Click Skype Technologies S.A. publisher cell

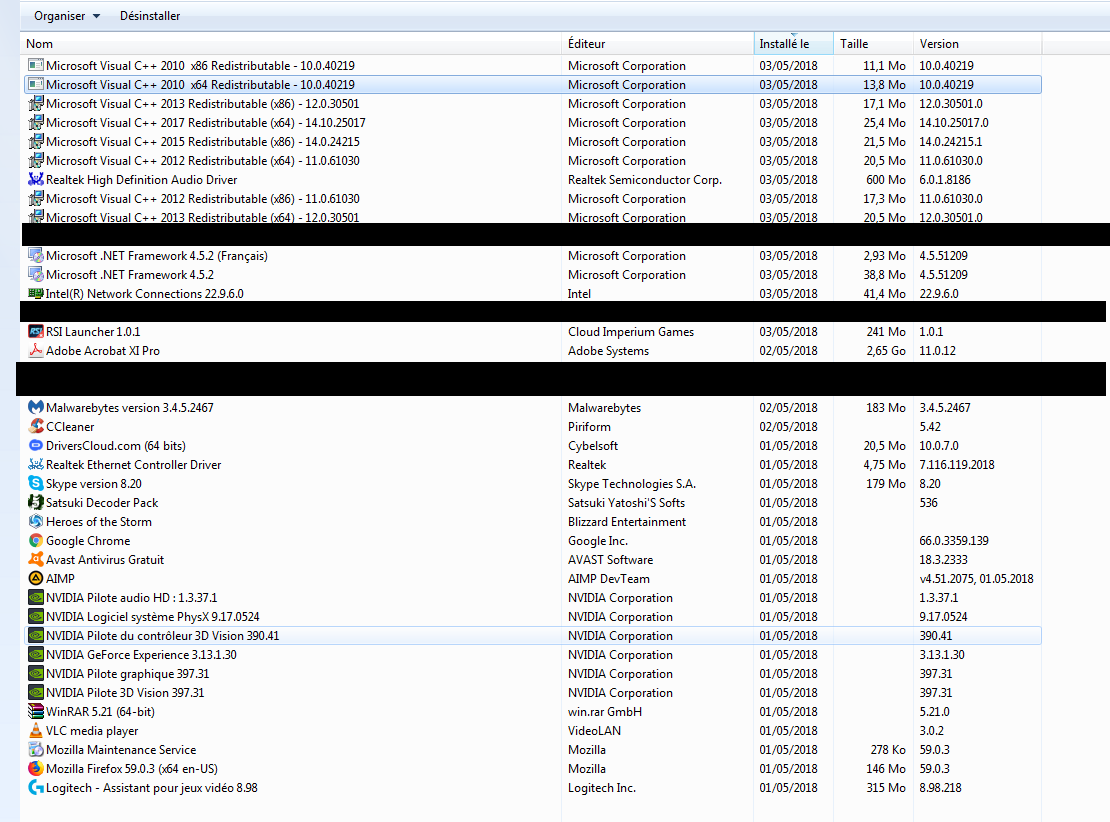[631, 484]
